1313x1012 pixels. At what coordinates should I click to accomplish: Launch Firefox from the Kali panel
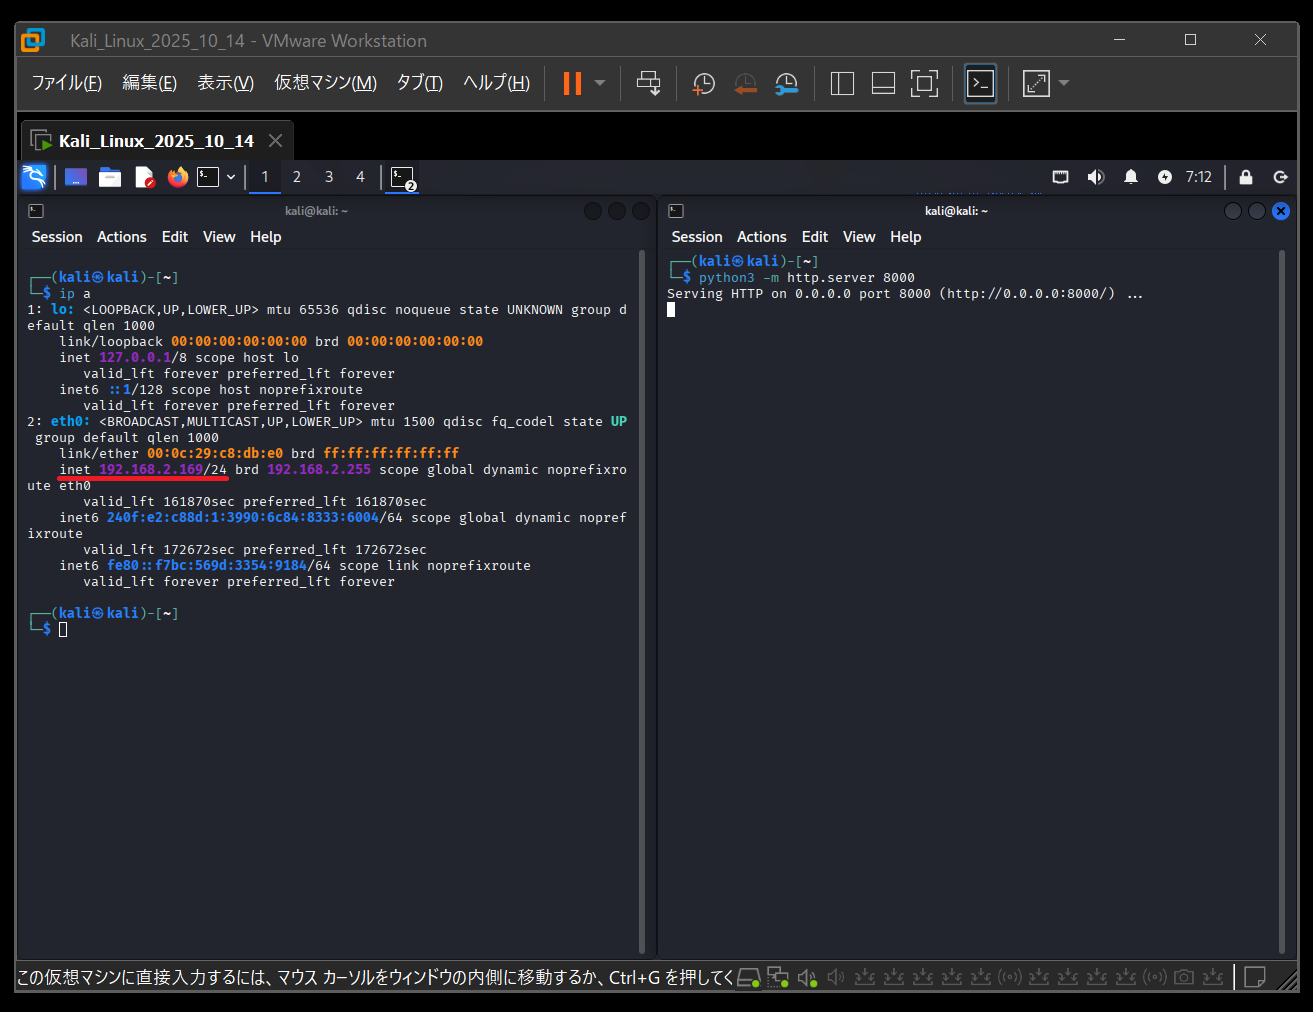[178, 177]
